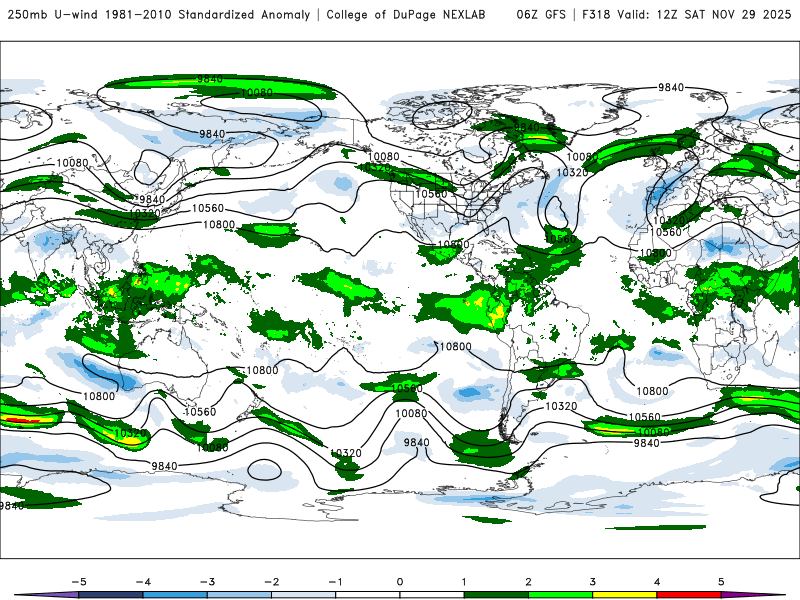Click the 'F318' forecast hour text
This screenshot has height=600, width=800.
[x=596, y=14]
